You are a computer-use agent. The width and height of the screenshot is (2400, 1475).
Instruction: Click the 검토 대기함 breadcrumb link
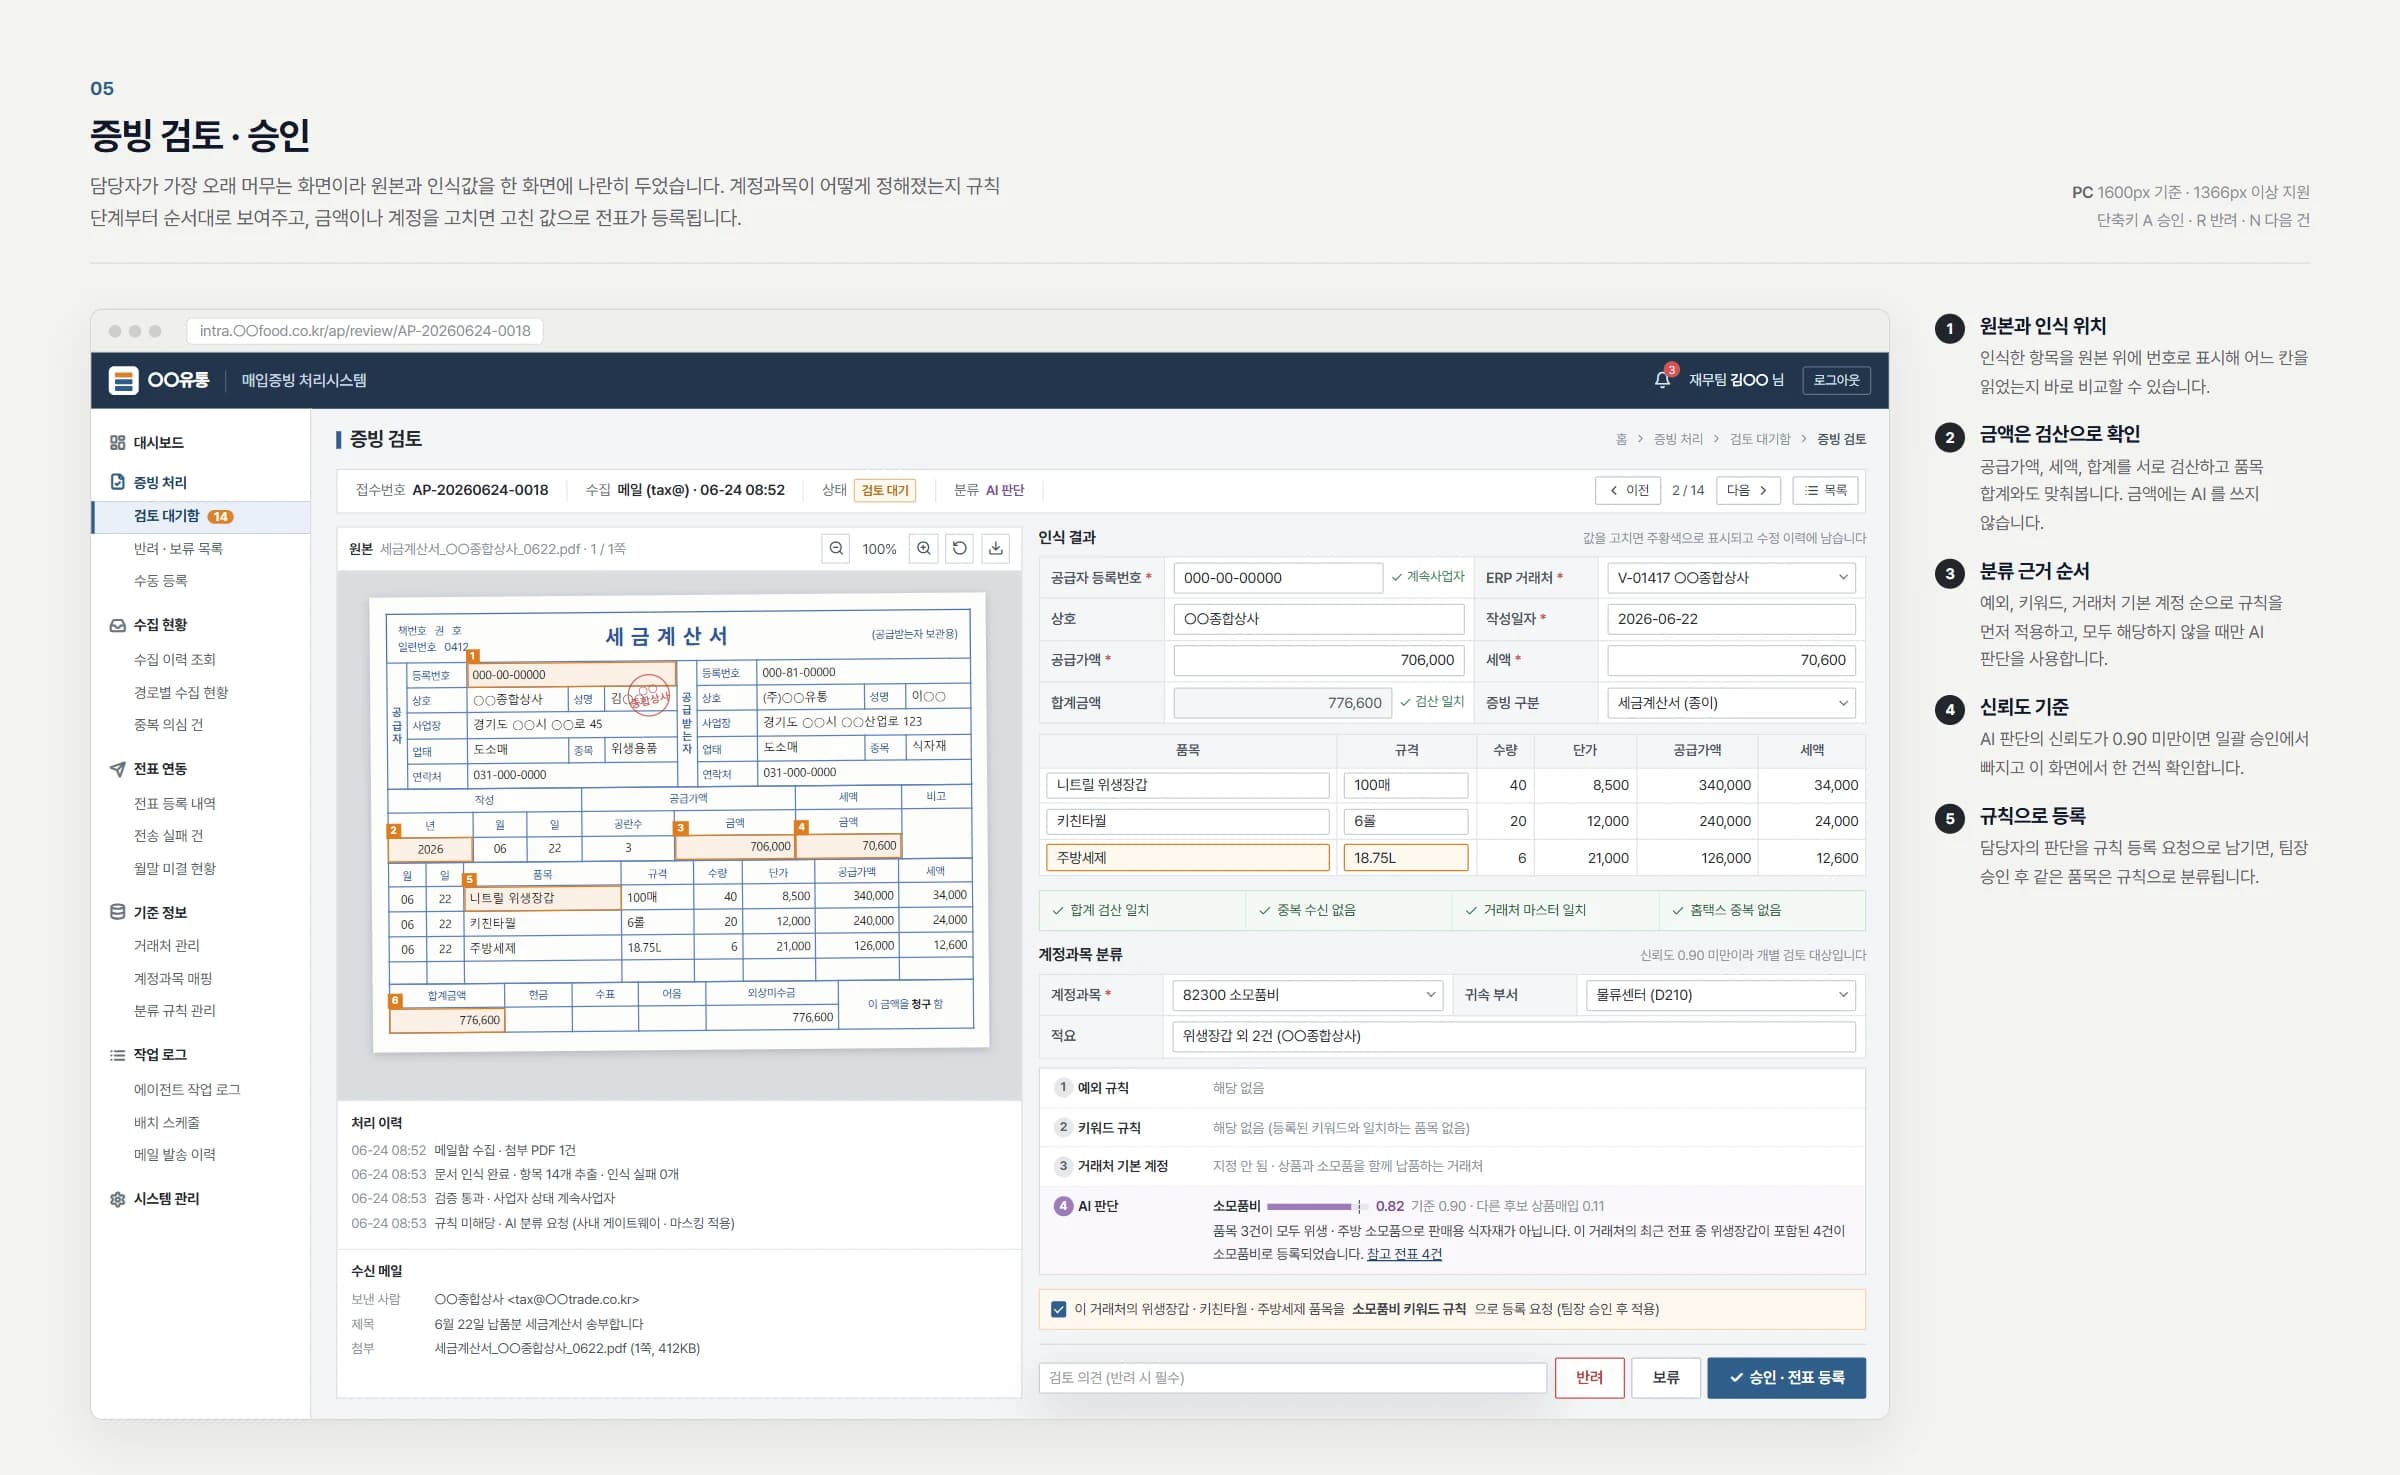coord(1760,439)
